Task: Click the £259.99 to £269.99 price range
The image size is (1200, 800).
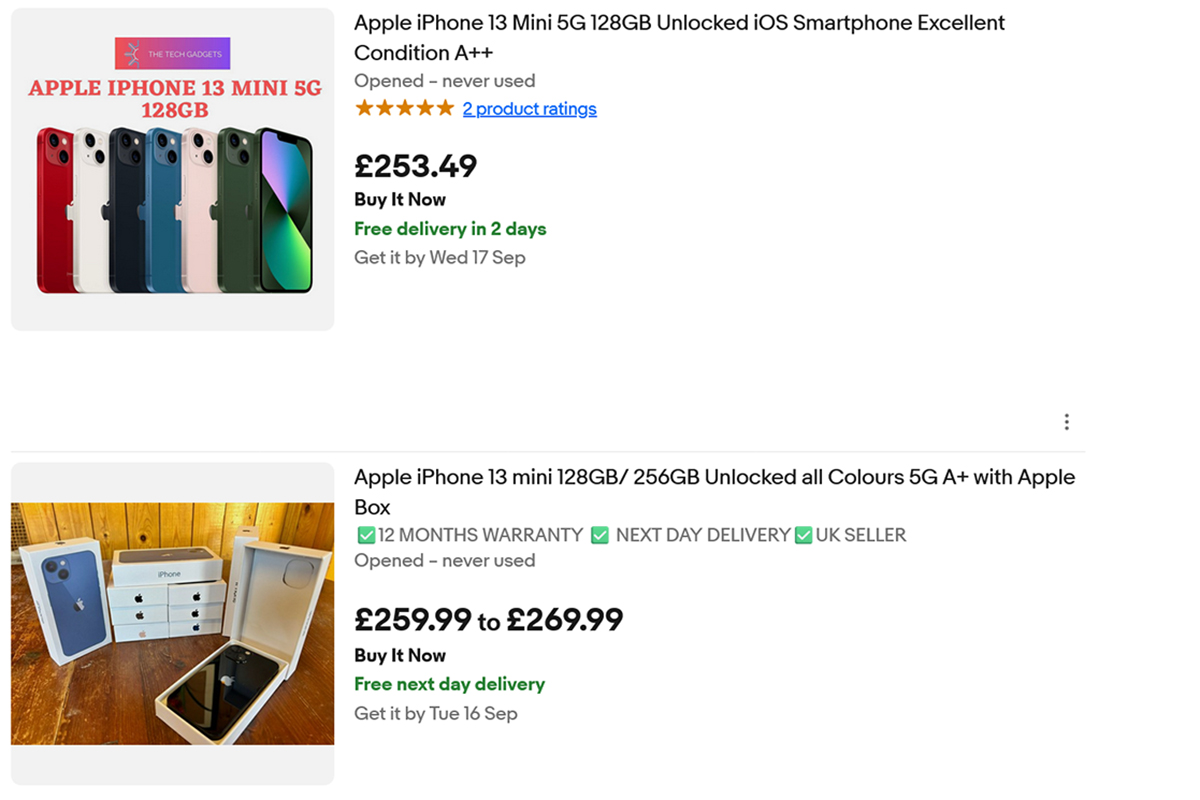Action: (x=488, y=620)
